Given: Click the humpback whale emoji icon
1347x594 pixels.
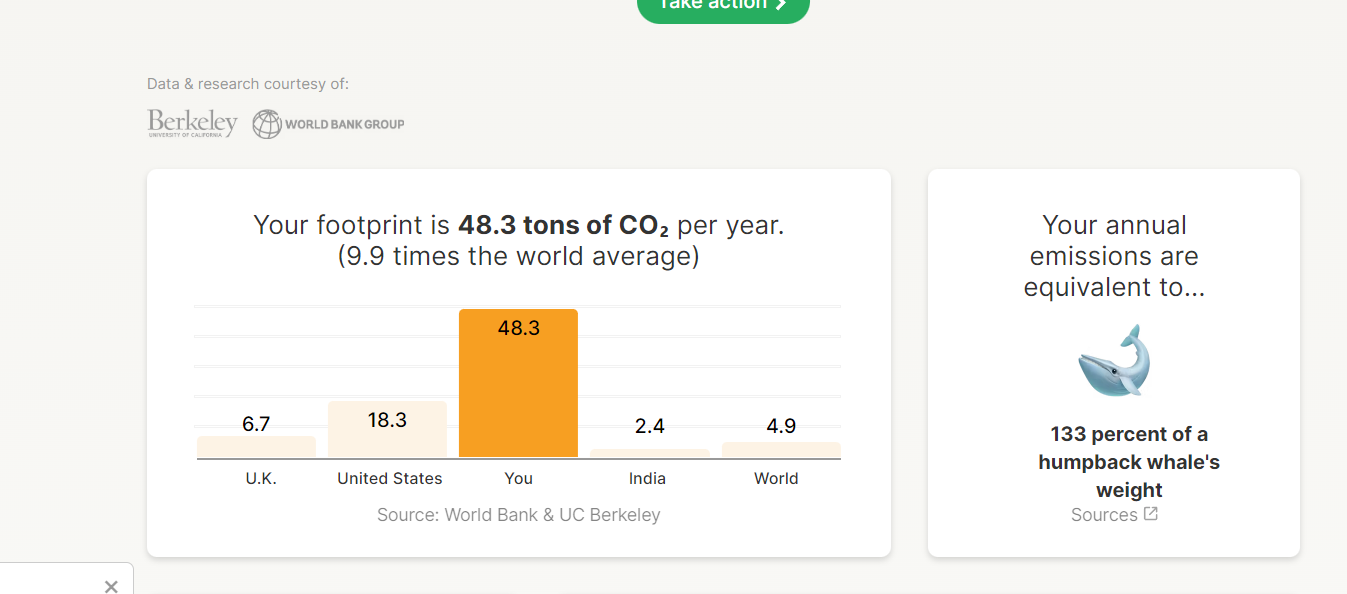Looking at the screenshot, I should tap(1114, 360).
